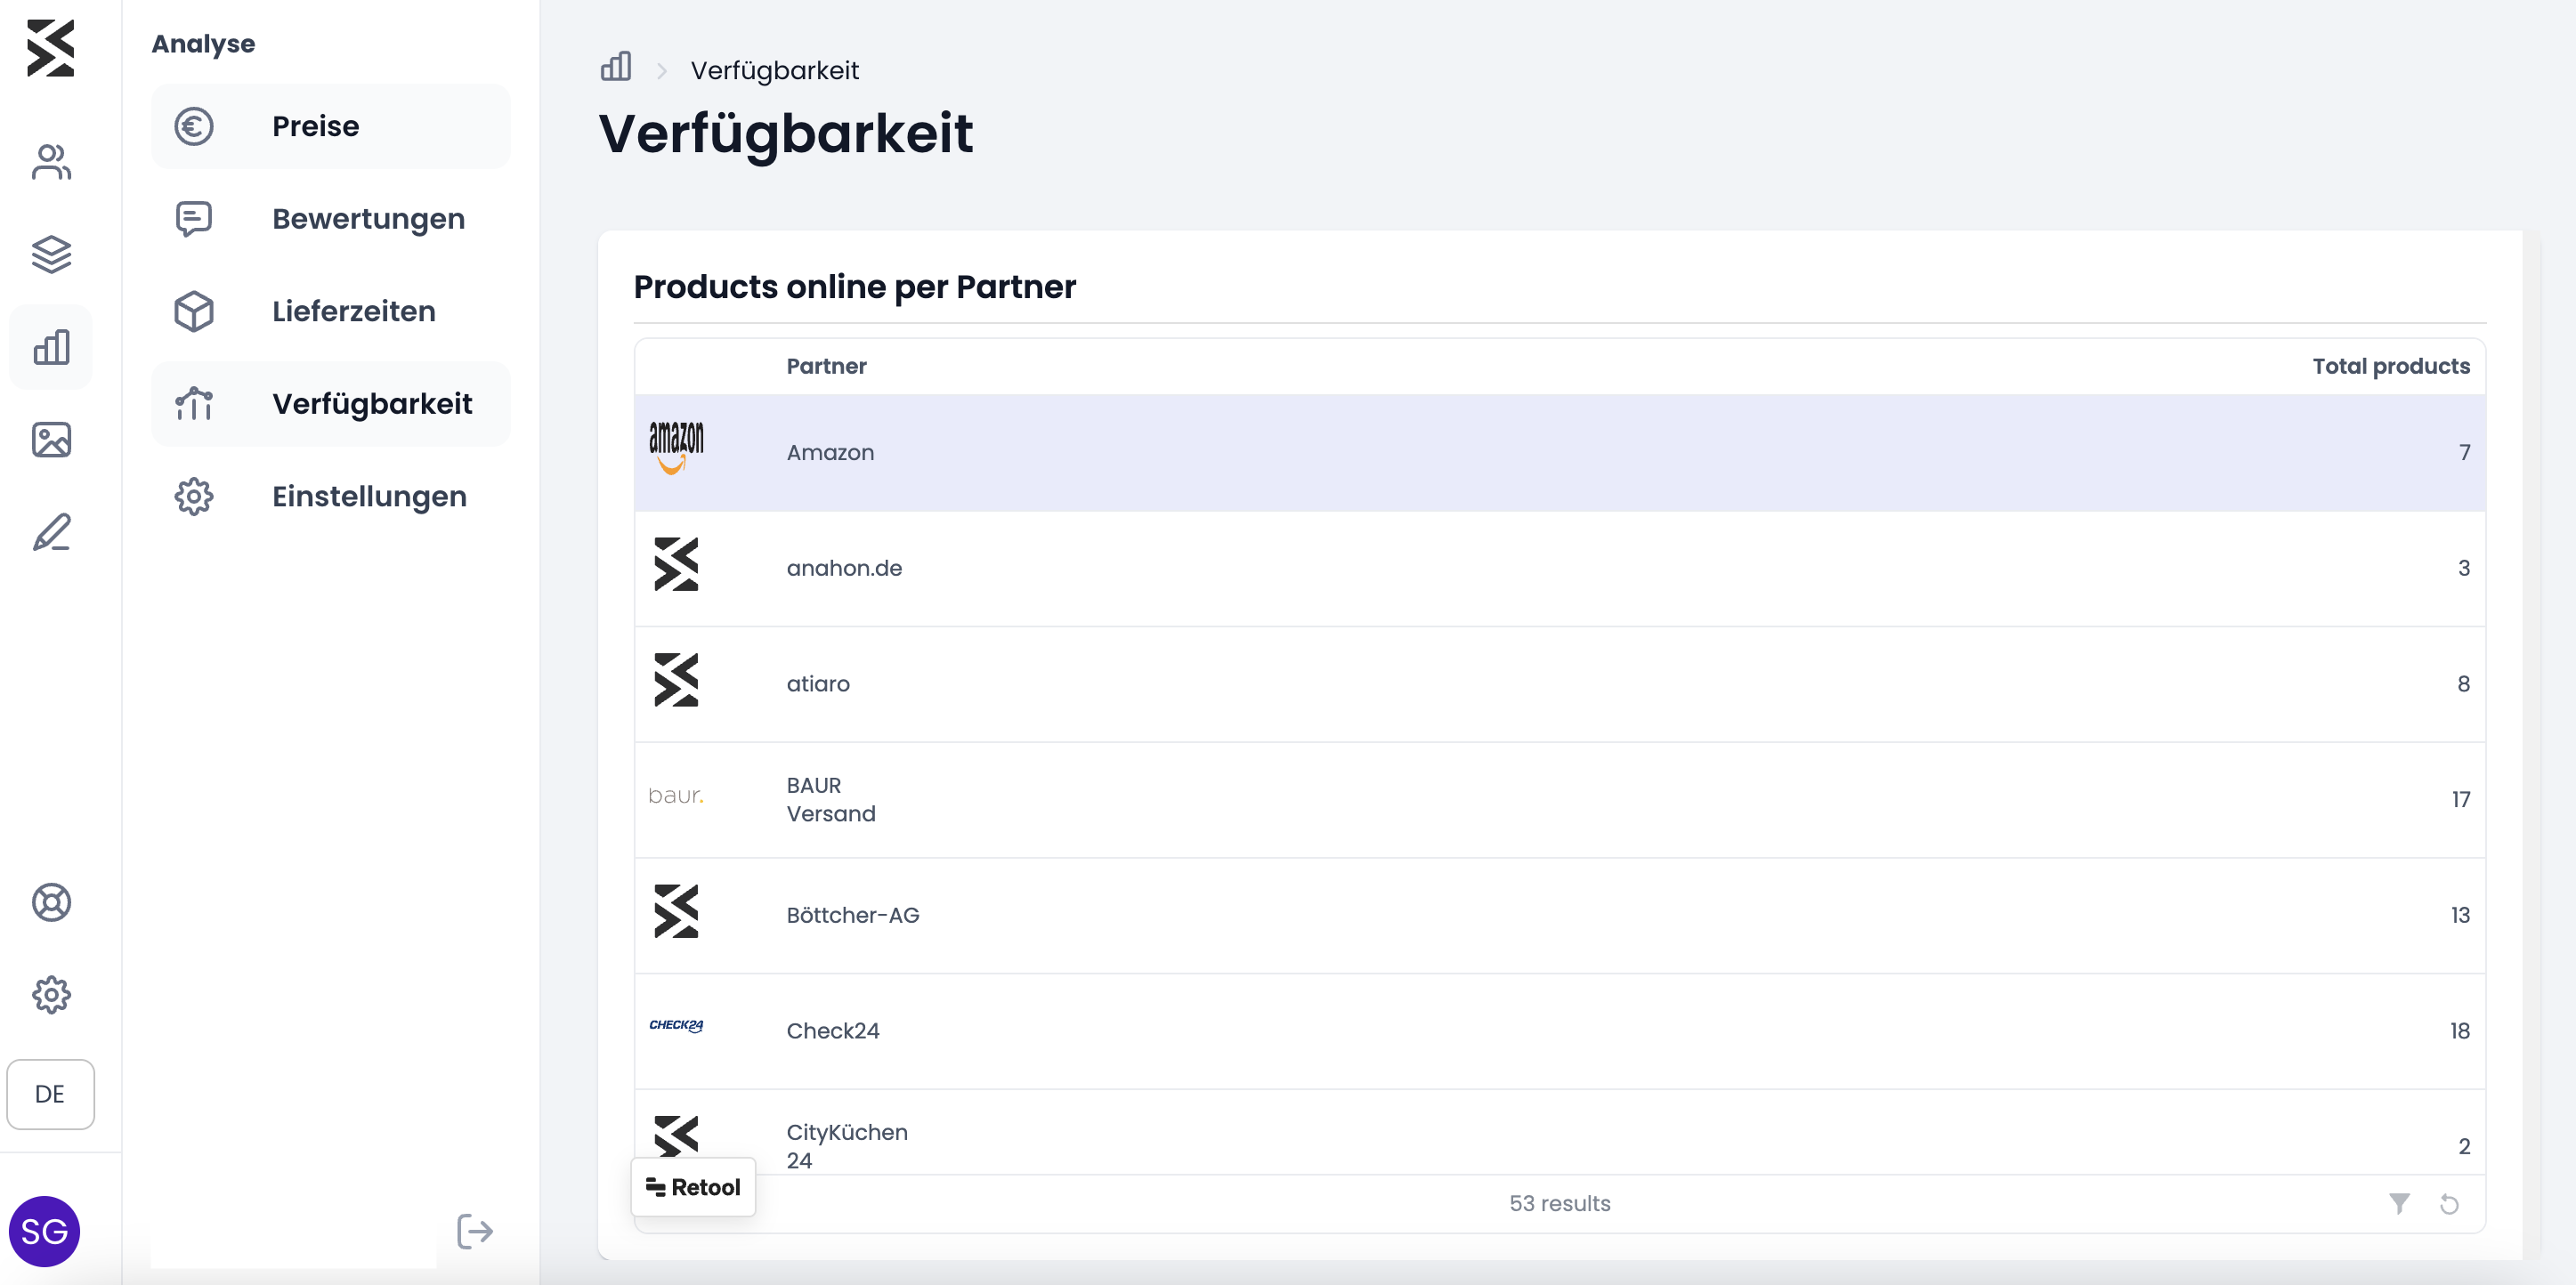
Task: Open the pen edit sidebar icon
Action: pos(51,532)
